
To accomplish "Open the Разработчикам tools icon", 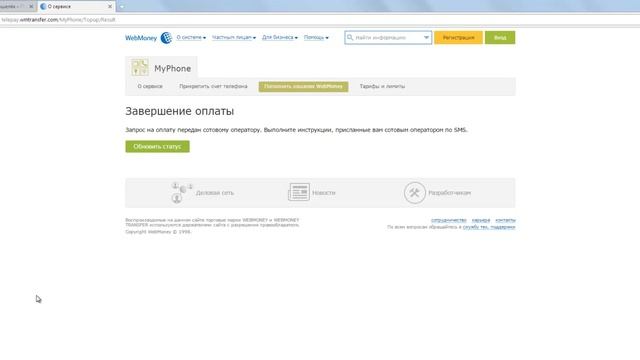I will point(415,193).
